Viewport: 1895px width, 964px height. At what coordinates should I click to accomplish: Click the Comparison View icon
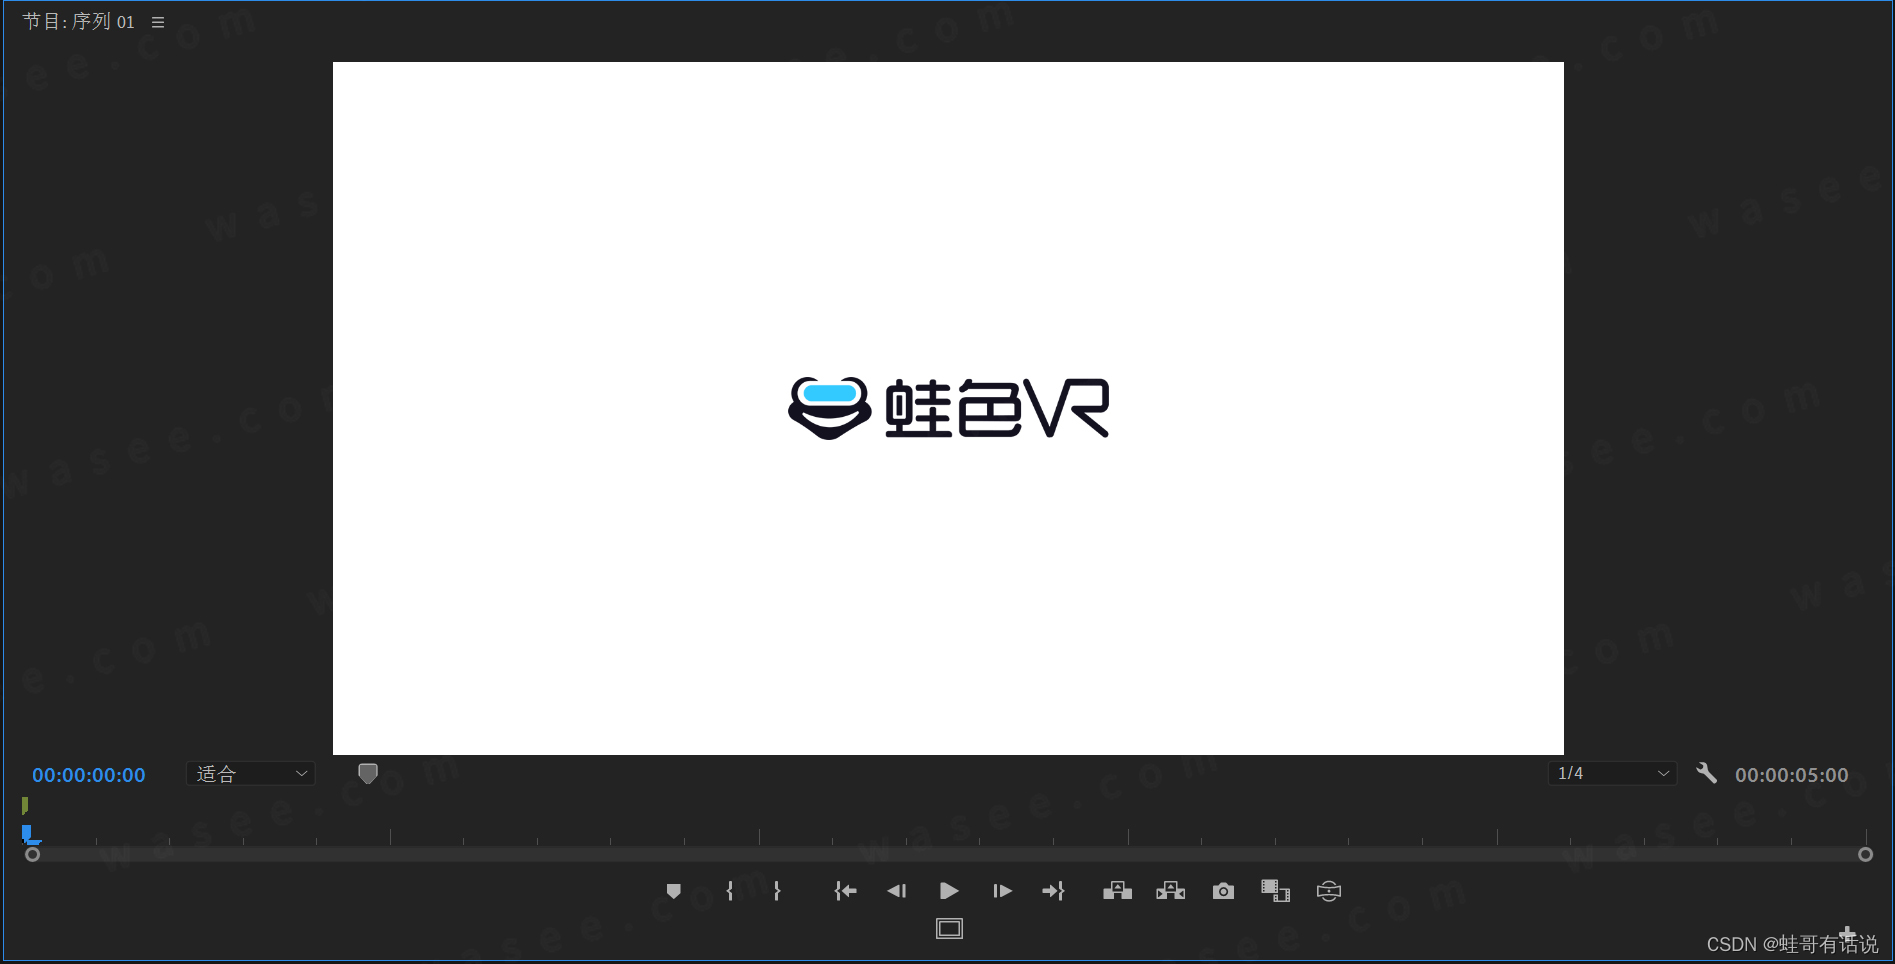1276,891
